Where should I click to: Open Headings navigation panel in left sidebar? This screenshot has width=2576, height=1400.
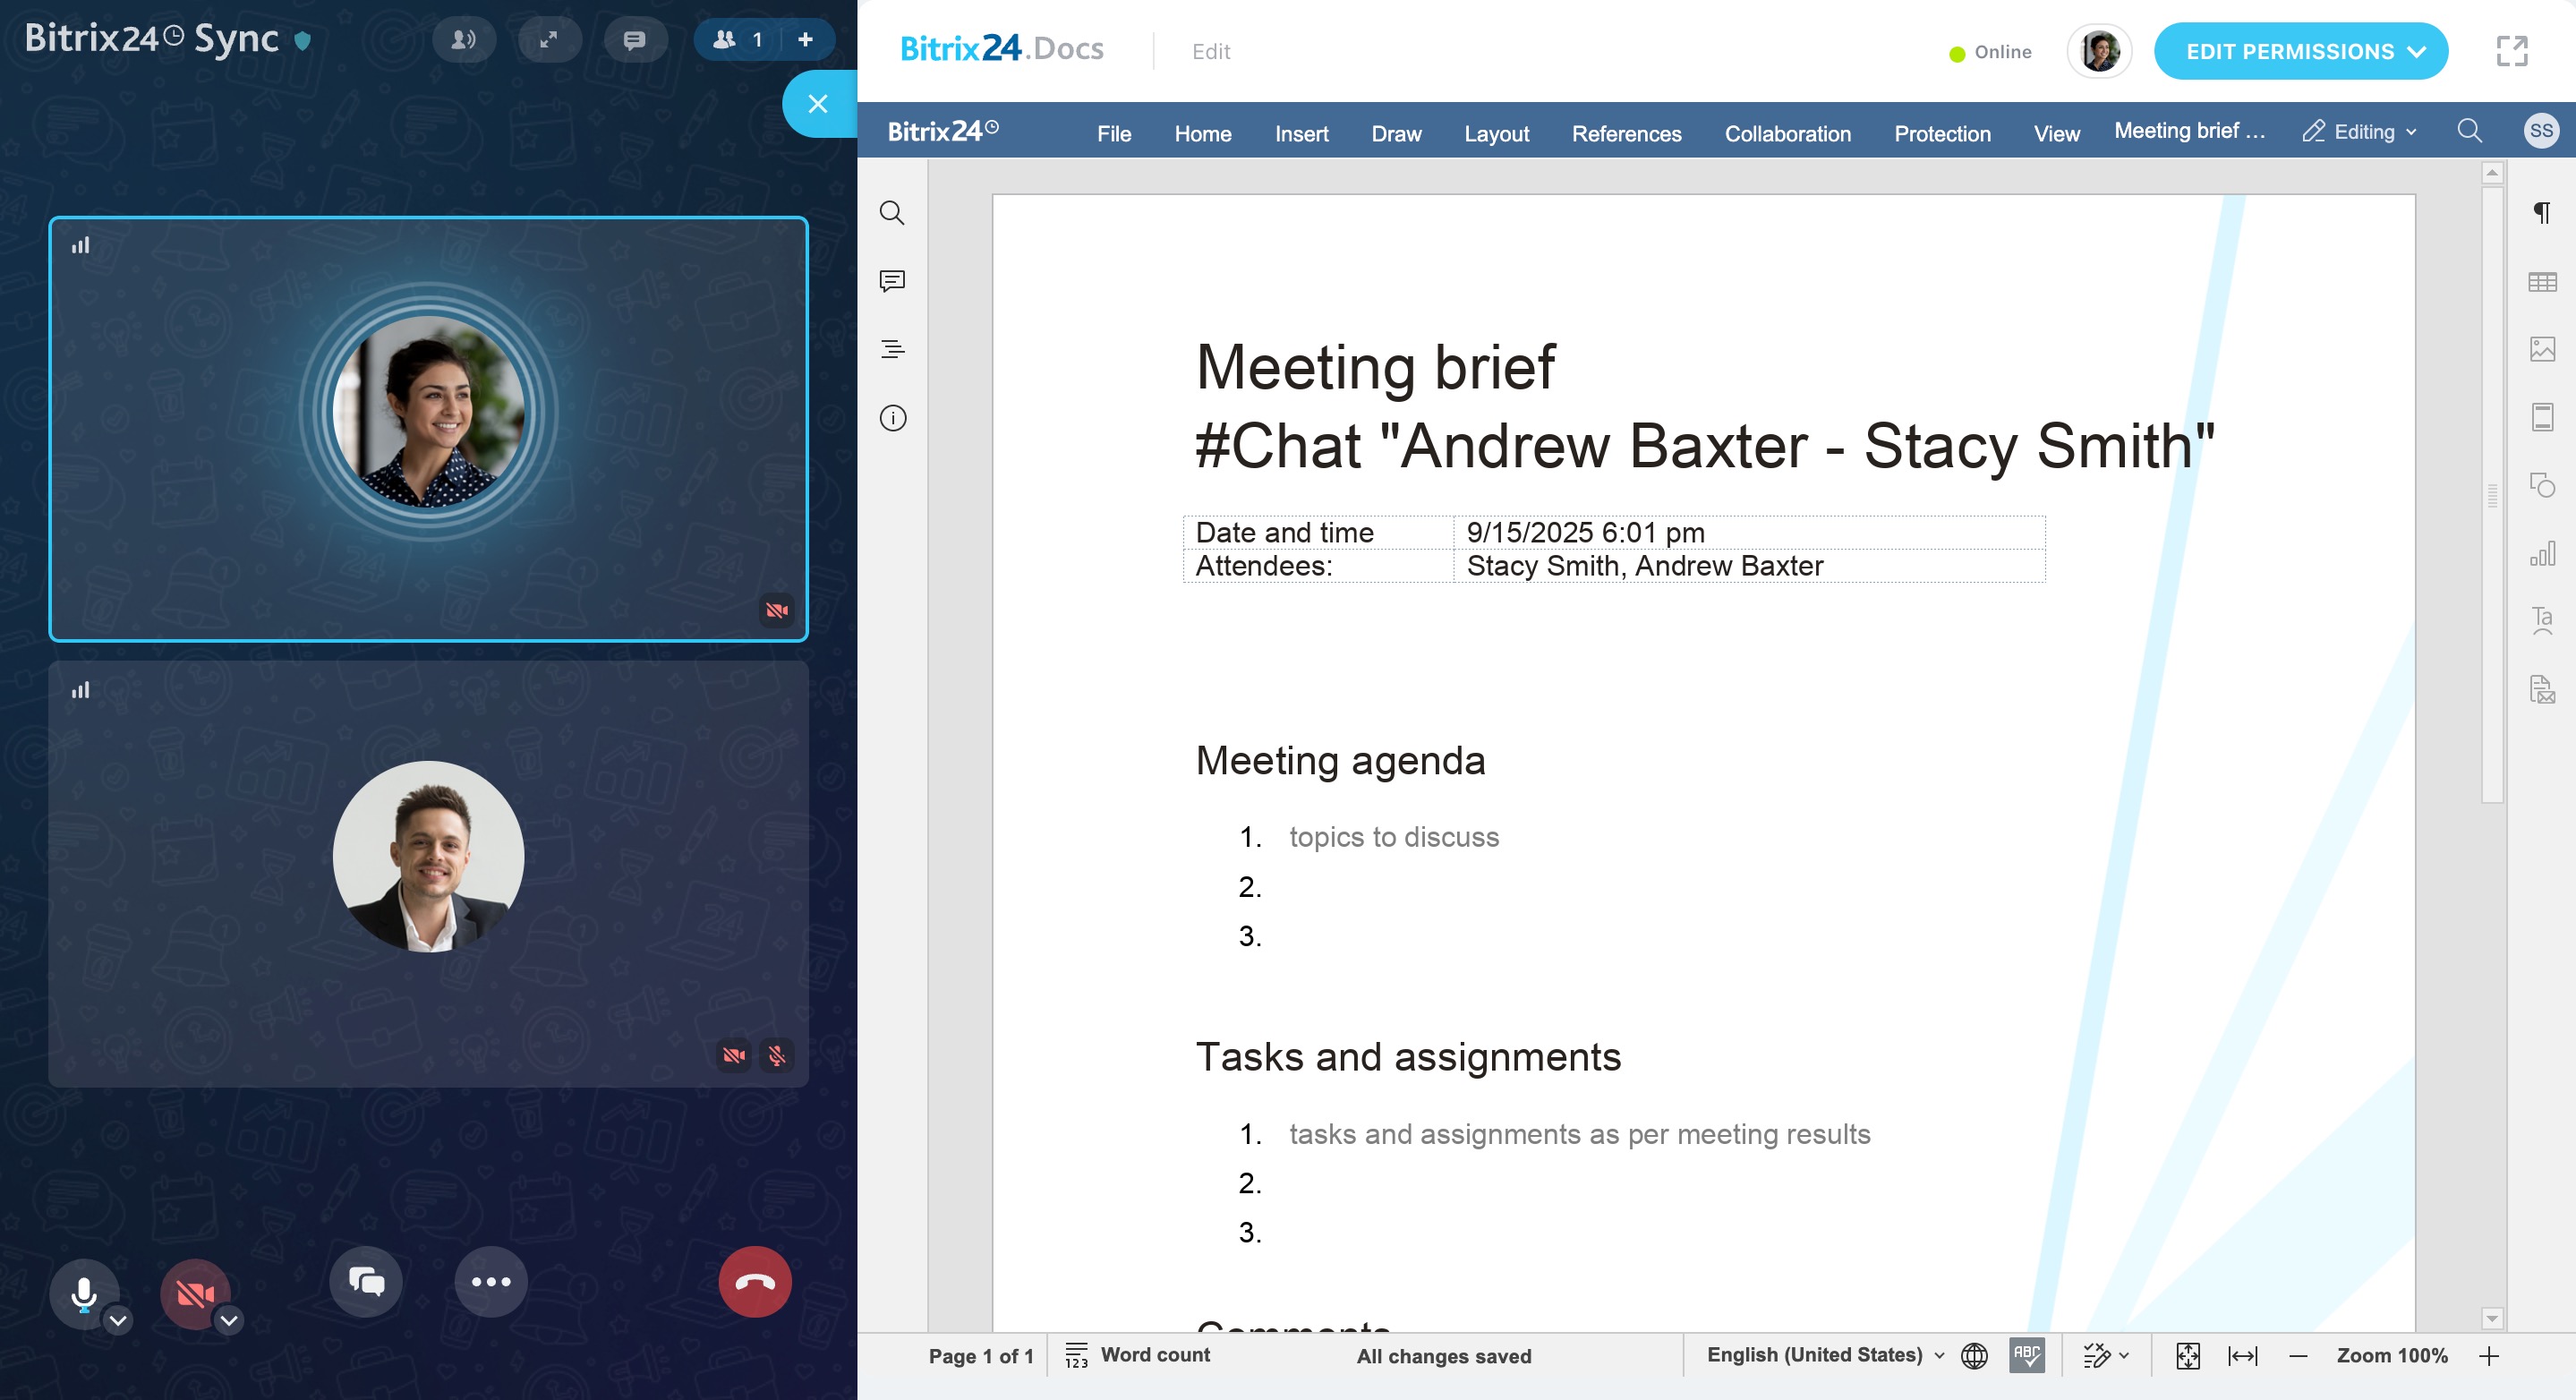(x=892, y=349)
